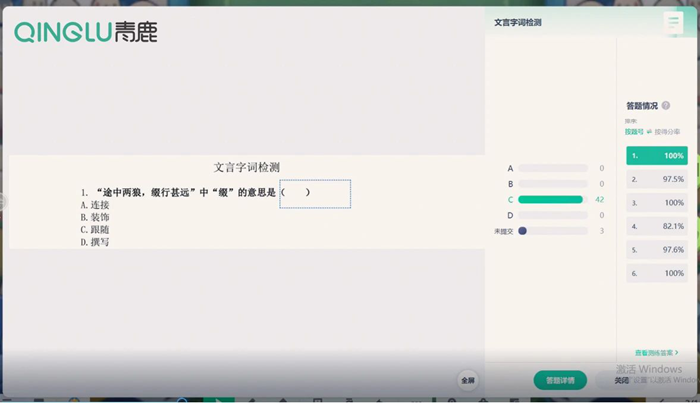Click the green option C result bar

550,200
